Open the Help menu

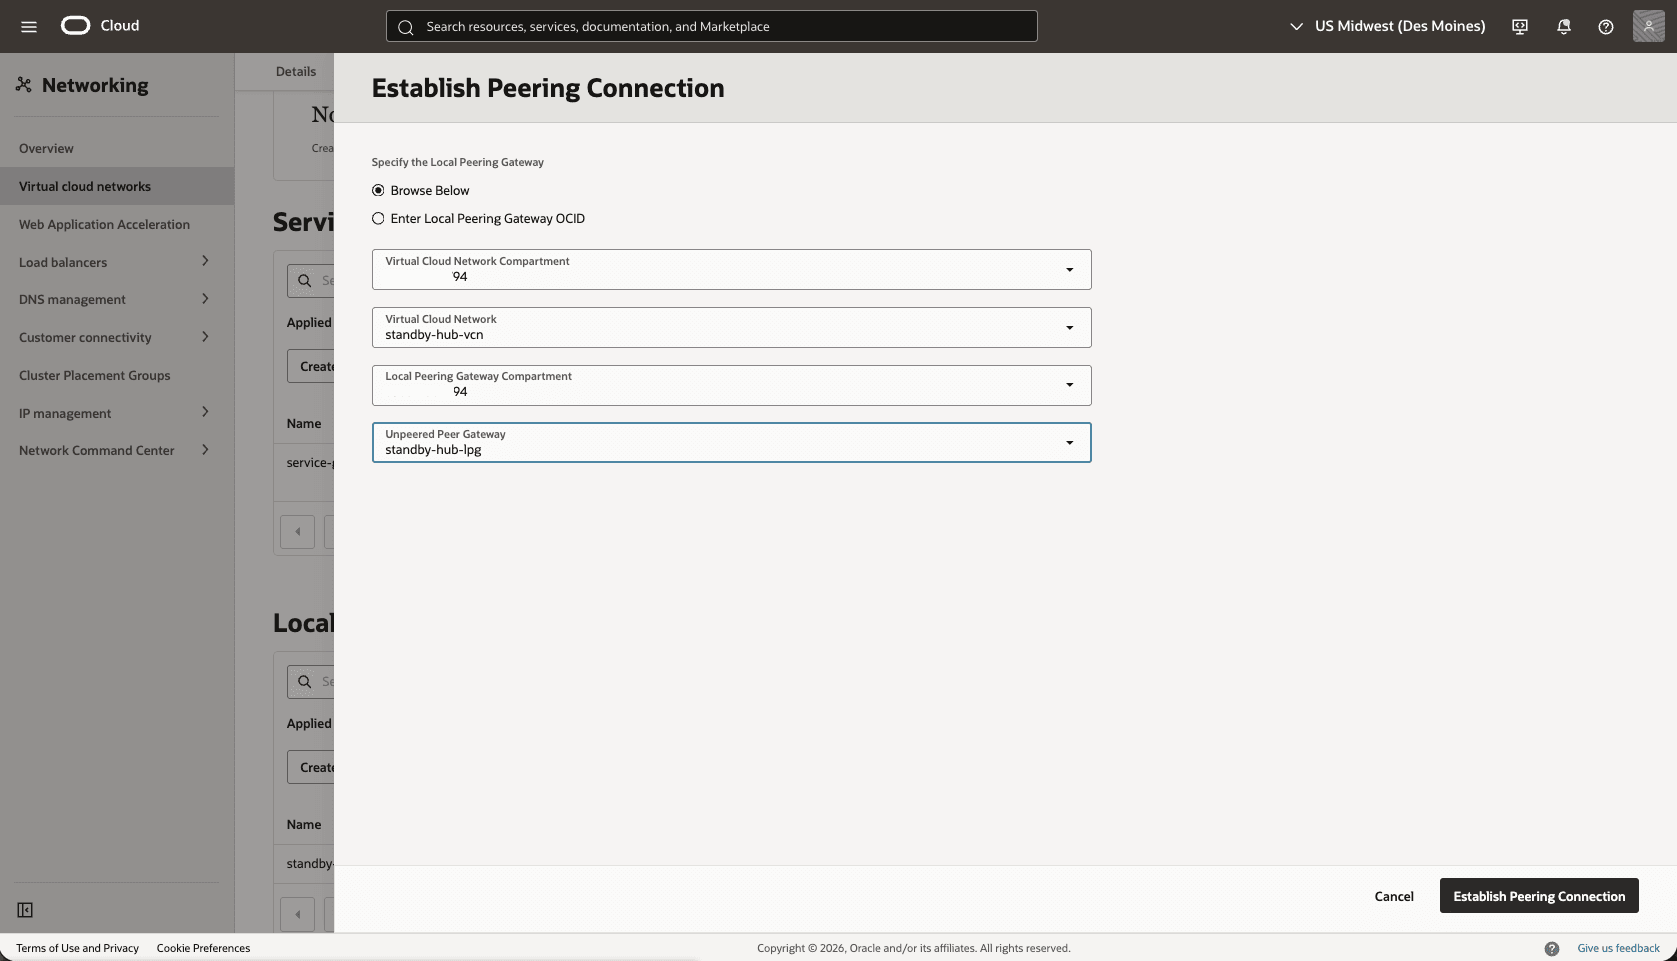point(1606,27)
